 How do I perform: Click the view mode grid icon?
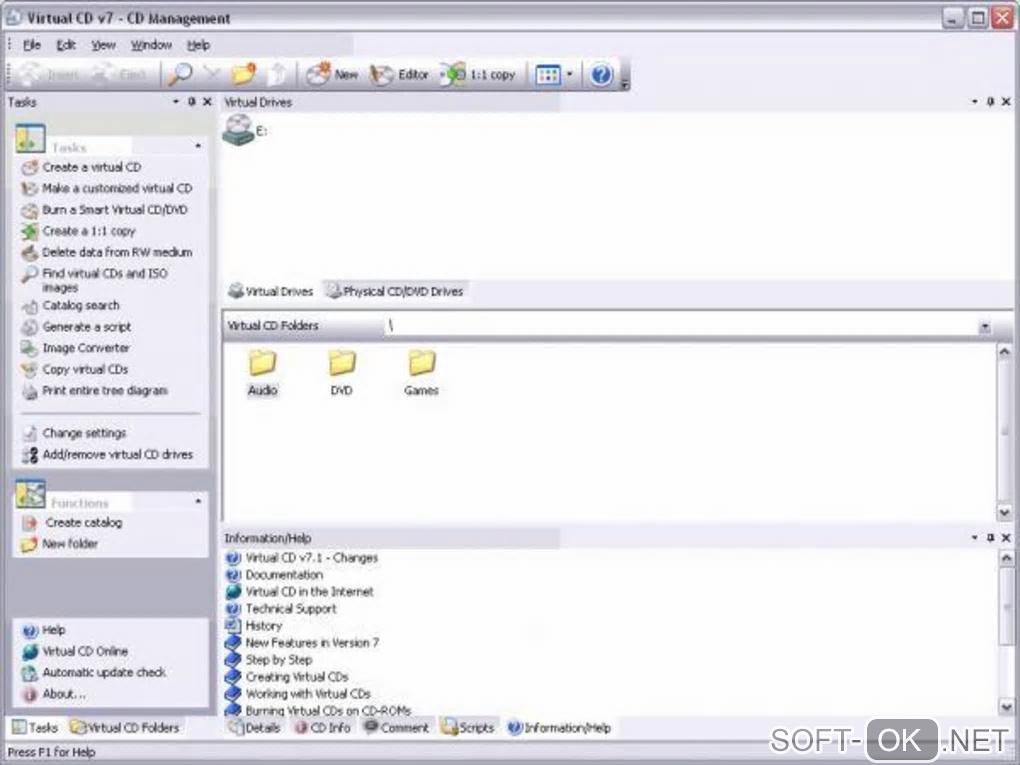(547, 75)
